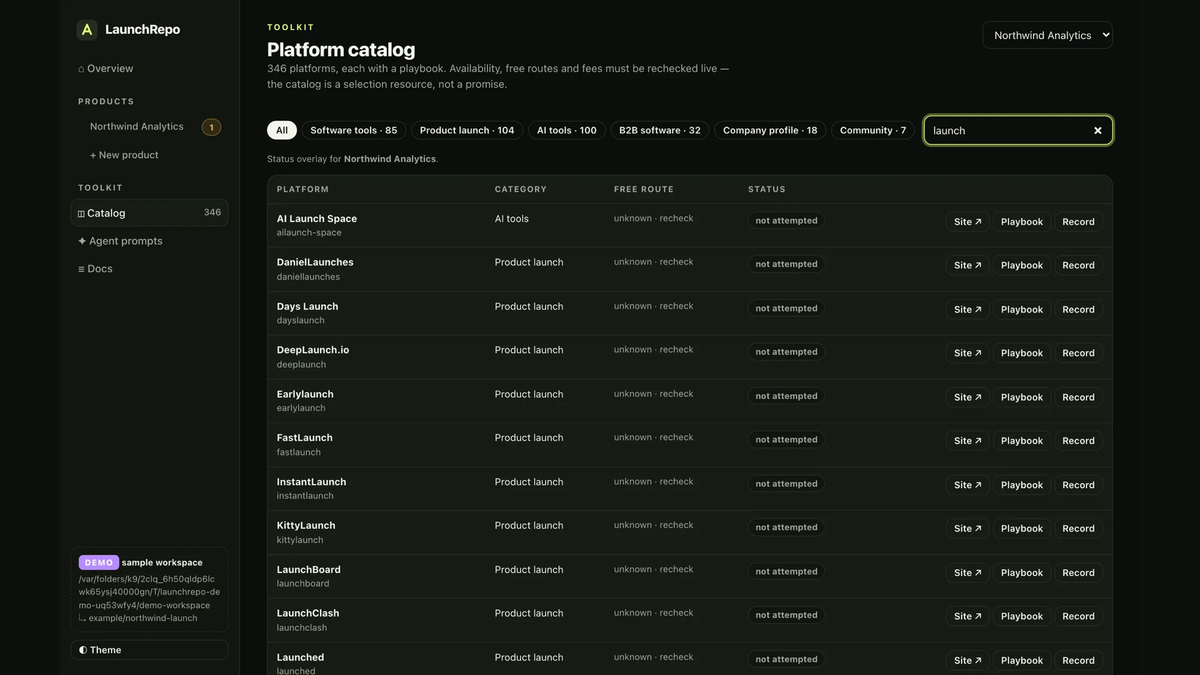
Task: Select the All filter chip
Action: tap(282, 130)
